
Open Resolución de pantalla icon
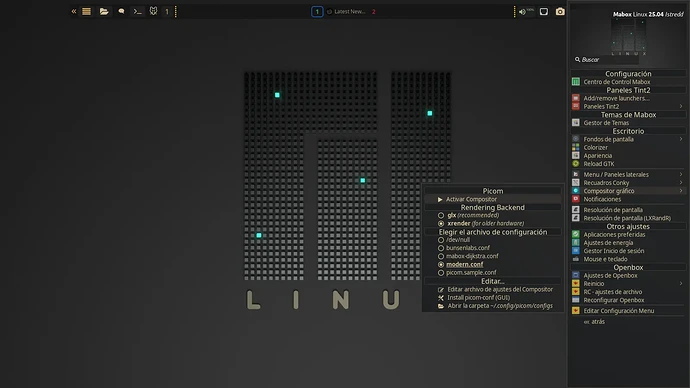[x=576, y=210]
